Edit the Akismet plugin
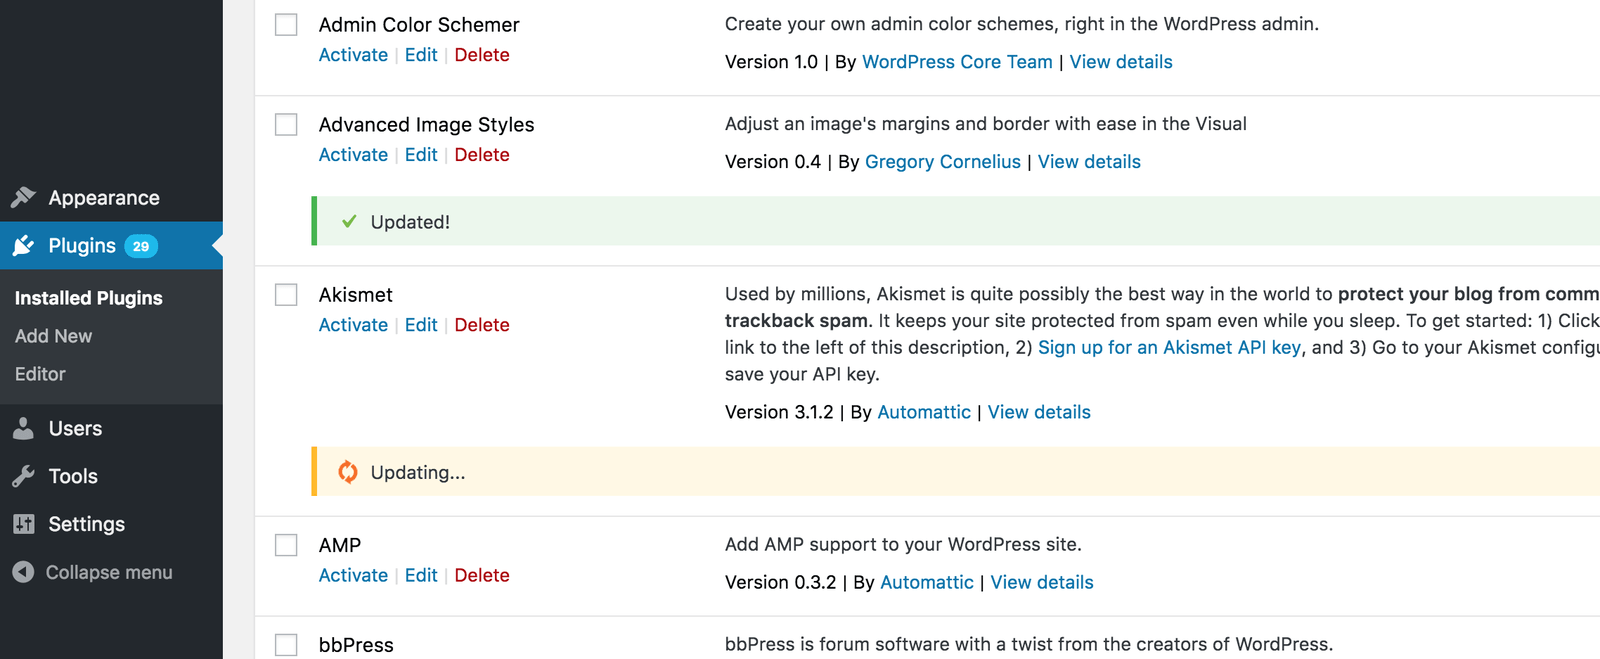The image size is (1600, 659). (421, 325)
